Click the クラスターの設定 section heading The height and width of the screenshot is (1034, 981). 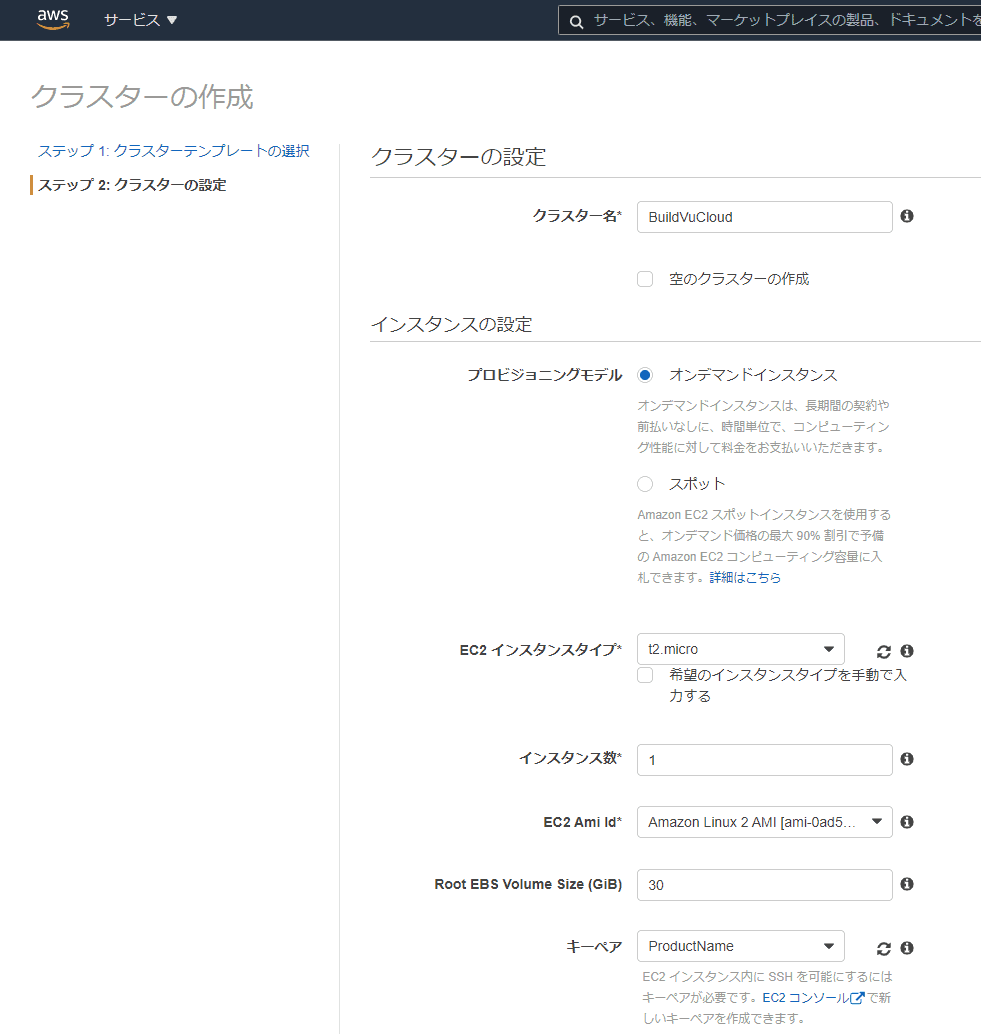(x=458, y=157)
